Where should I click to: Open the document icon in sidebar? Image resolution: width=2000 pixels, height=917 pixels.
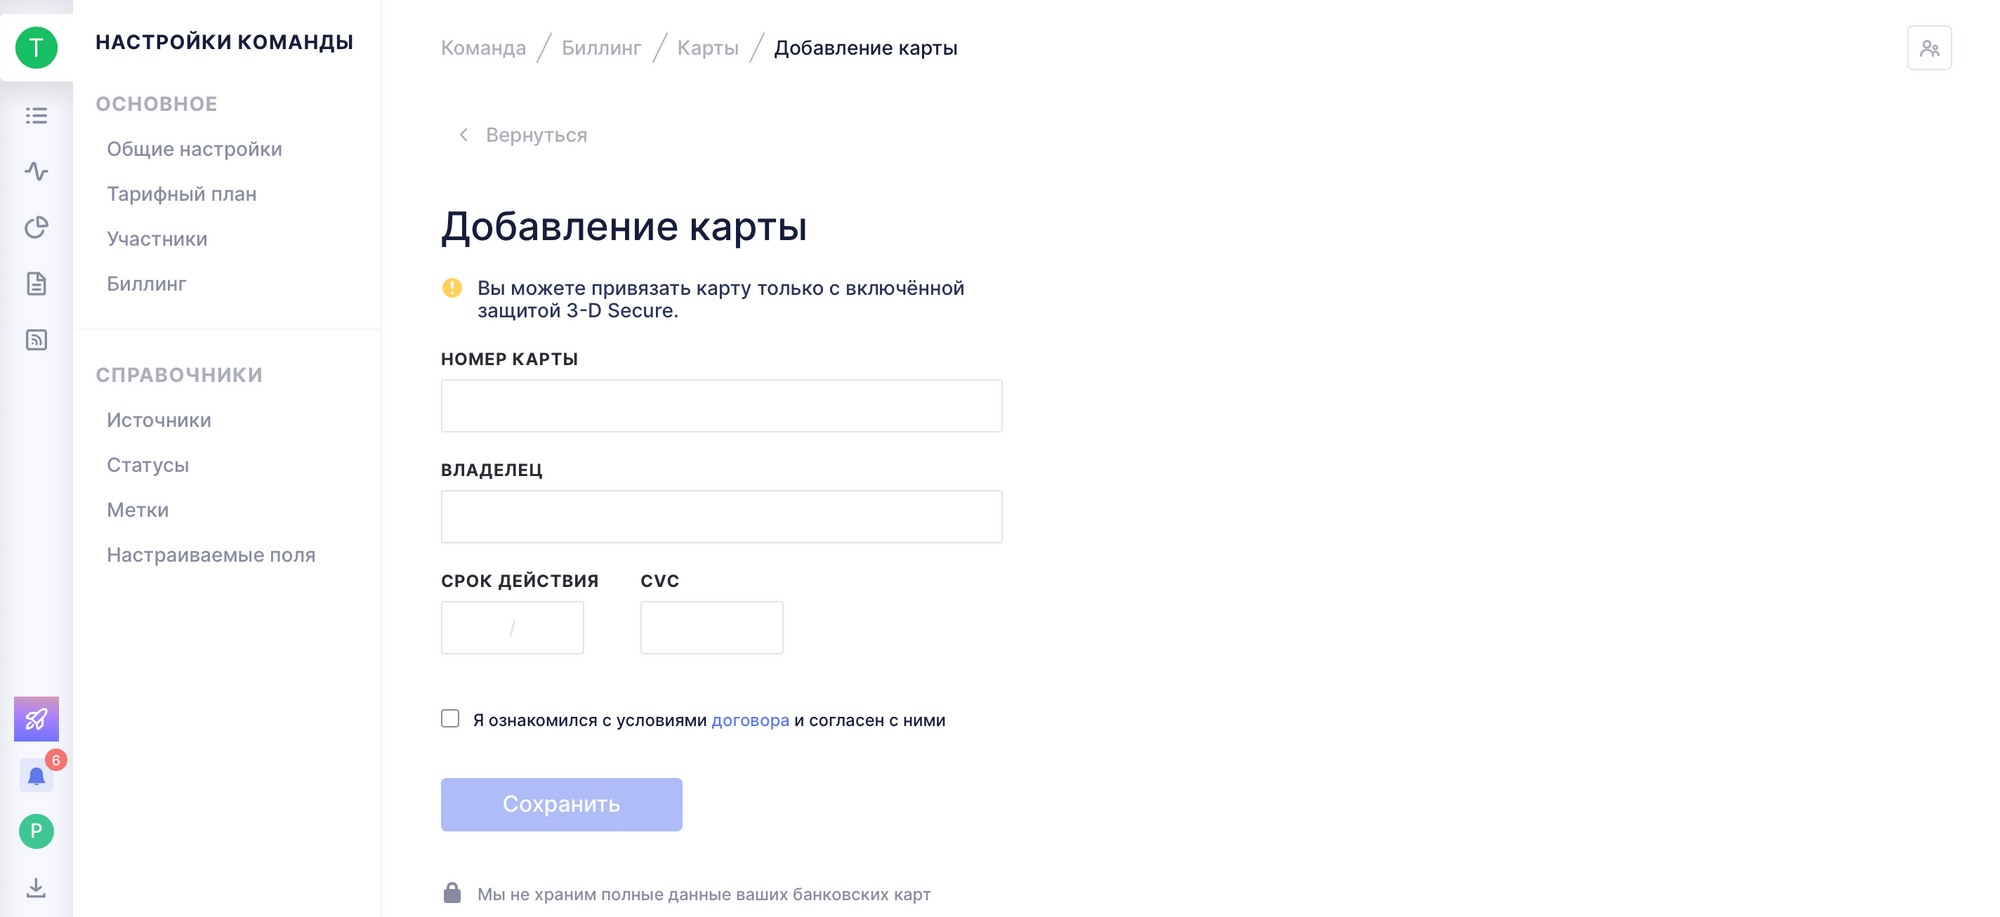pos(36,284)
